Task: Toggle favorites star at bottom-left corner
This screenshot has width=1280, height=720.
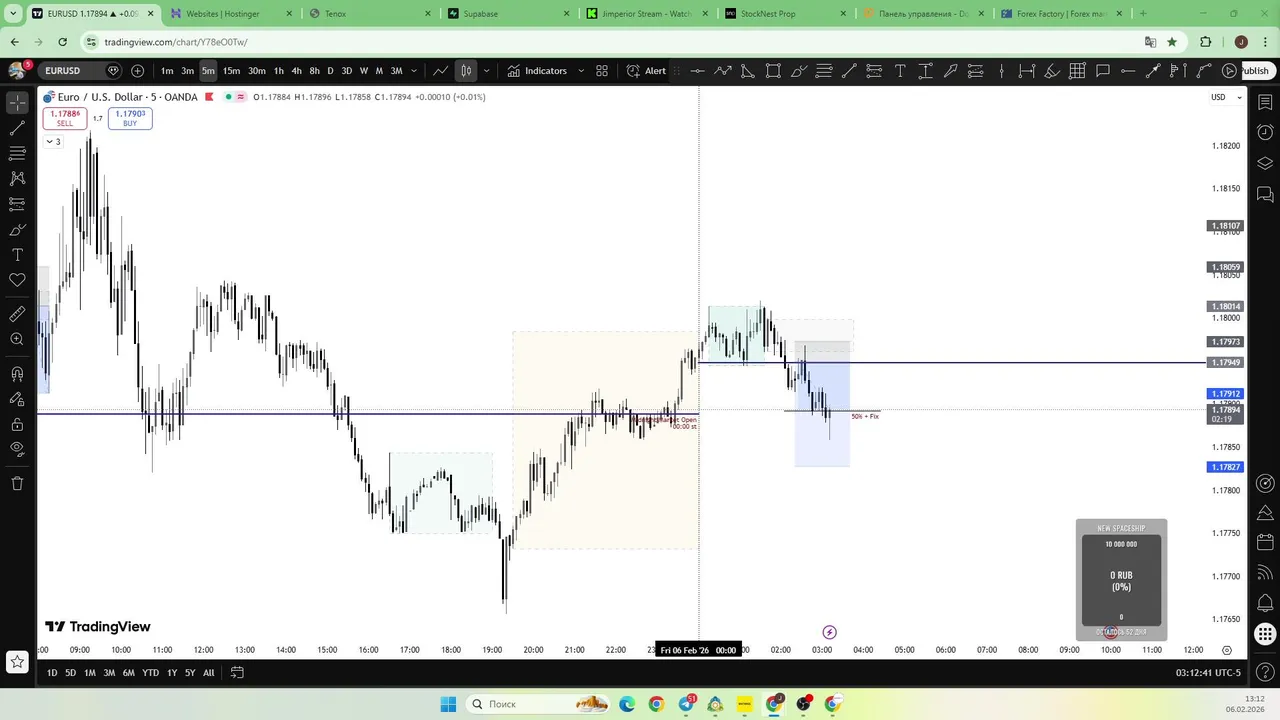Action: click(17, 661)
